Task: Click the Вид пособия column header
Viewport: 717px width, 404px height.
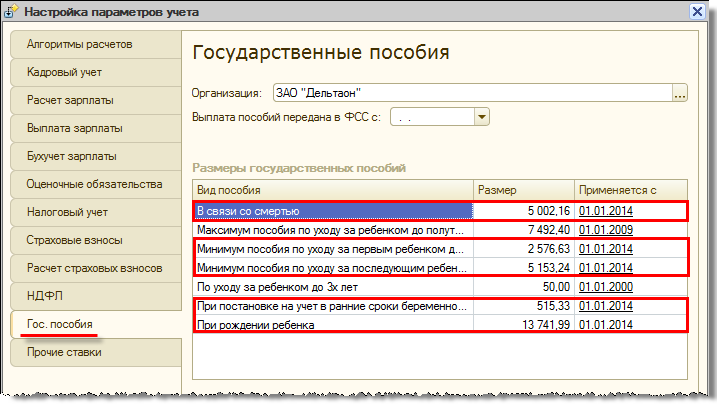Action: click(x=333, y=190)
